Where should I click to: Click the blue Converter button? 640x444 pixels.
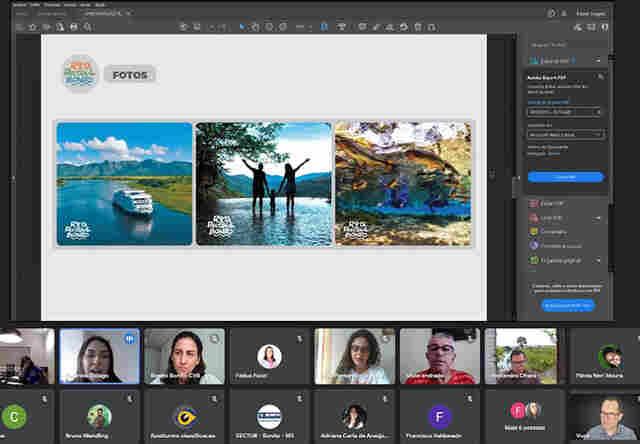[x=565, y=177]
